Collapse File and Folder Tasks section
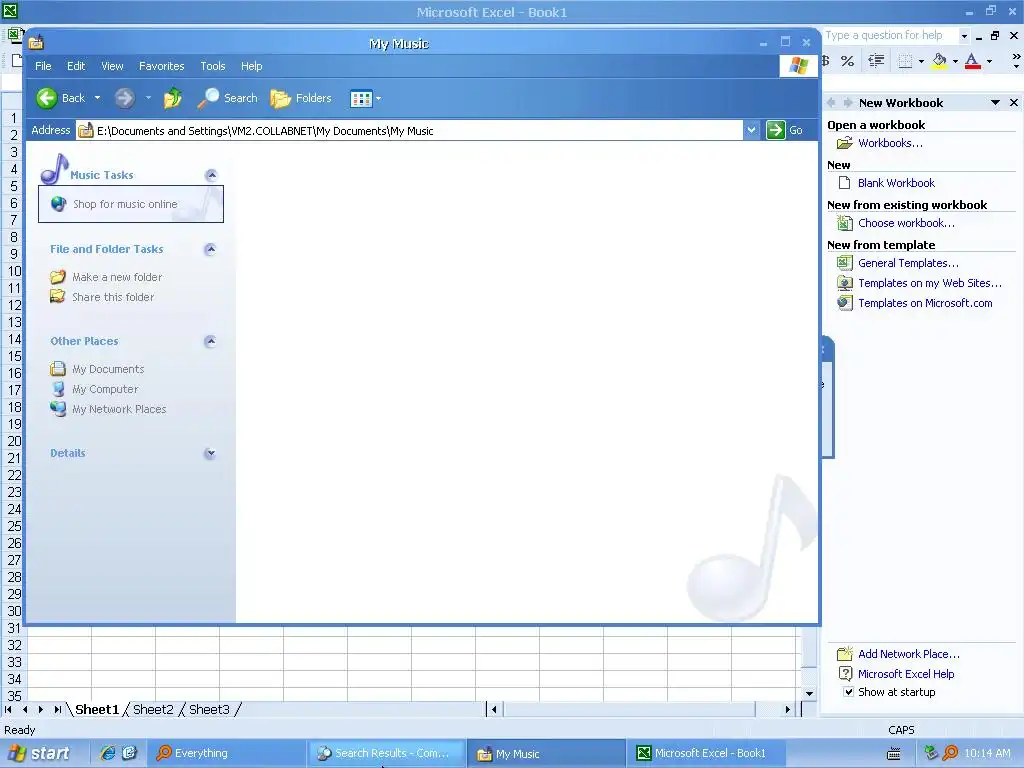 [x=210, y=249]
